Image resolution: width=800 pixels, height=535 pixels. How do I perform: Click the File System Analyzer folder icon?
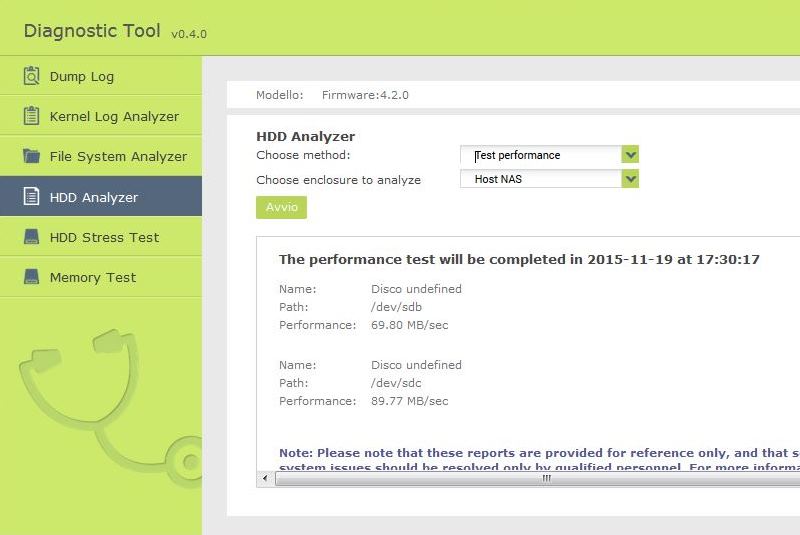(x=31, y=156)
